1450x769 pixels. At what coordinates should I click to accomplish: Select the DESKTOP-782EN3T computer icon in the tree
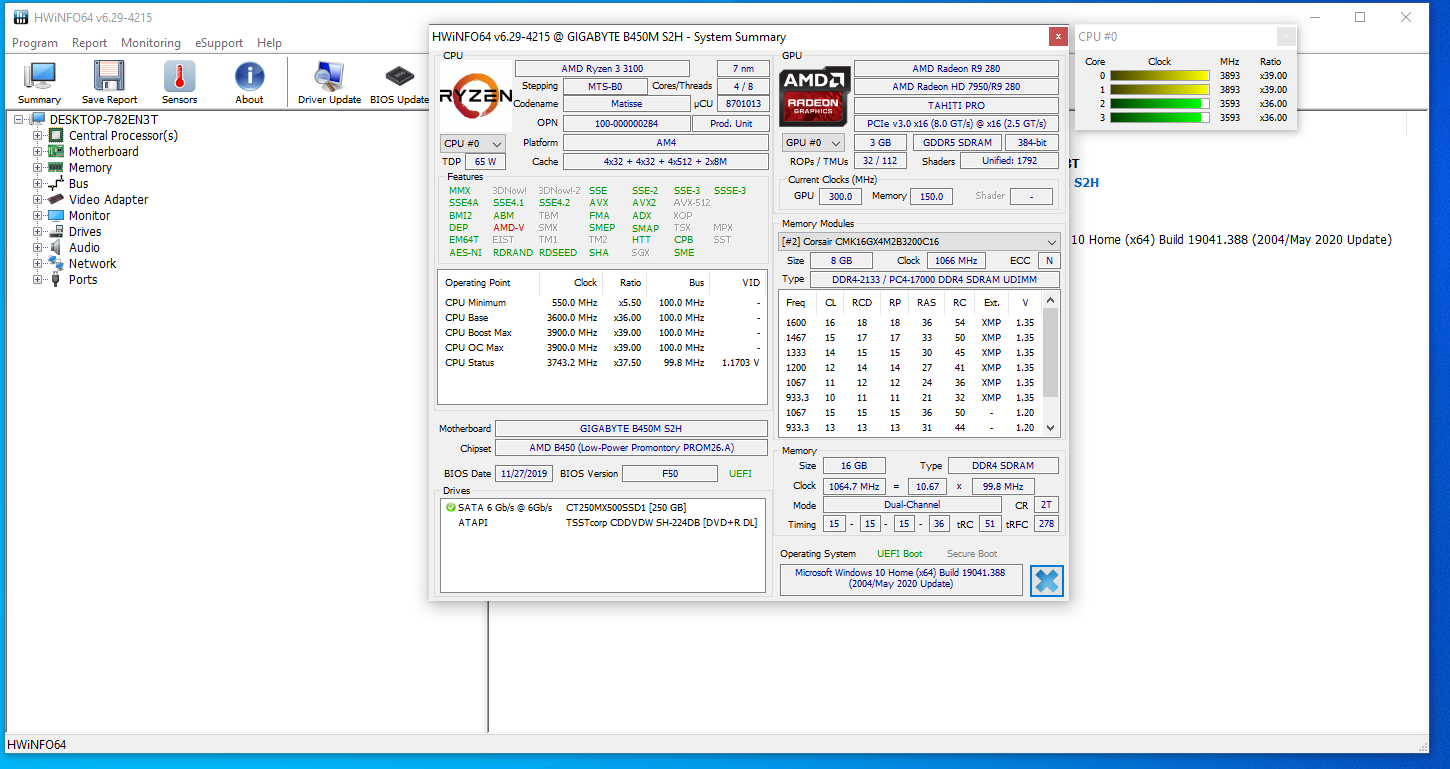tap(38, 119)
